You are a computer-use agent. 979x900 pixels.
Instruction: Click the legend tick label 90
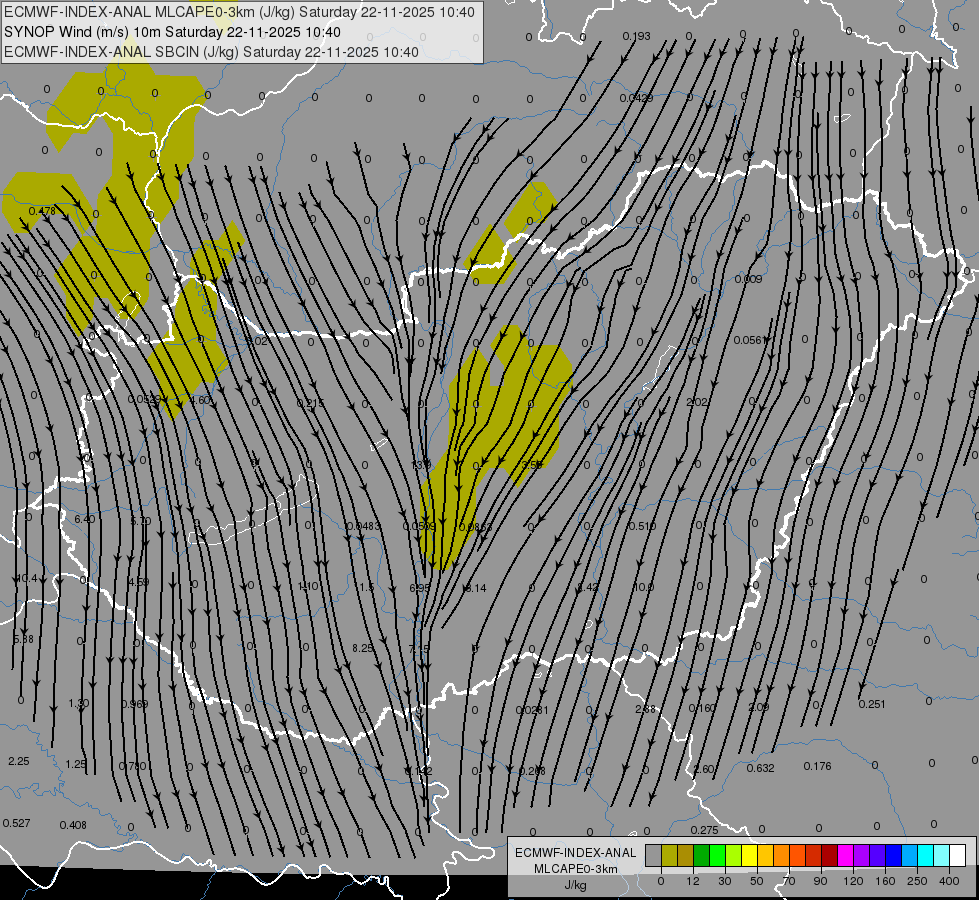[x=821, y=881]
